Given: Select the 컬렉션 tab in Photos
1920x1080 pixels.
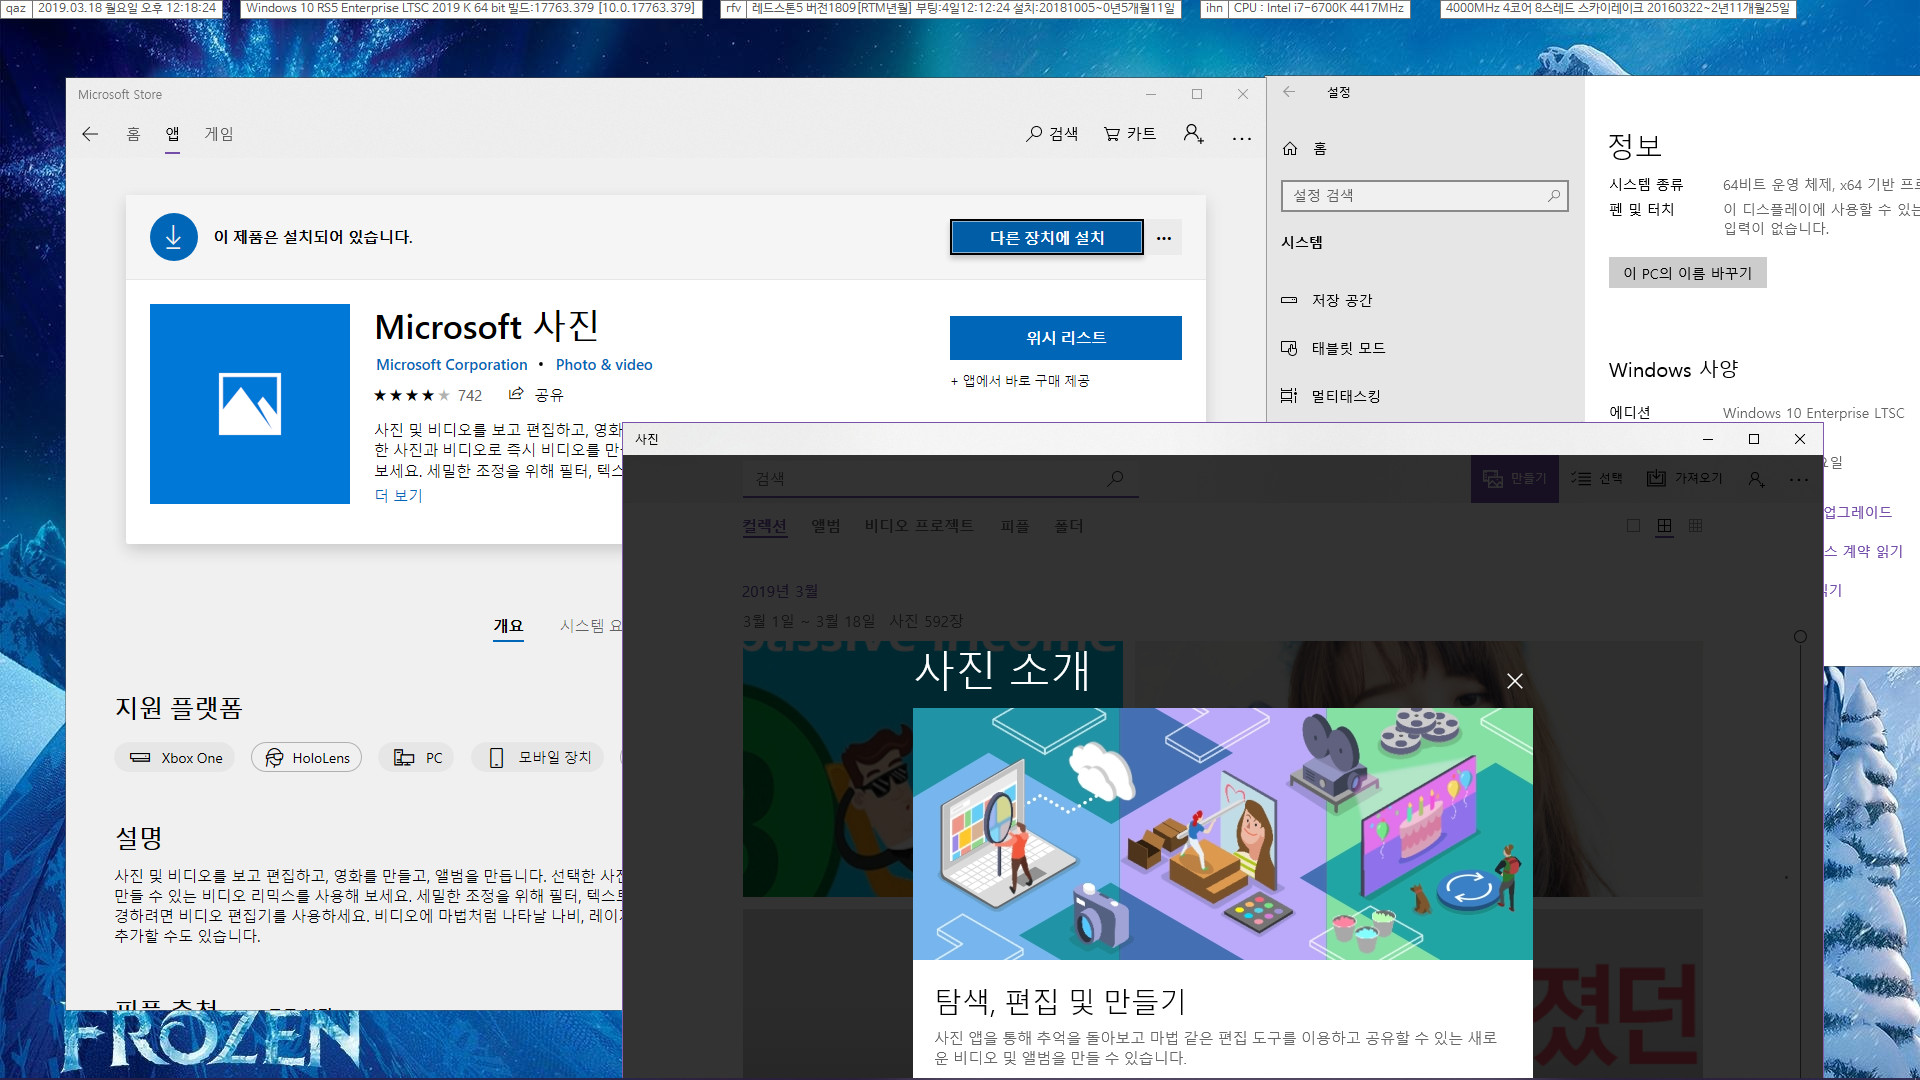Looking at the screenshot, I should pos(765,526).
